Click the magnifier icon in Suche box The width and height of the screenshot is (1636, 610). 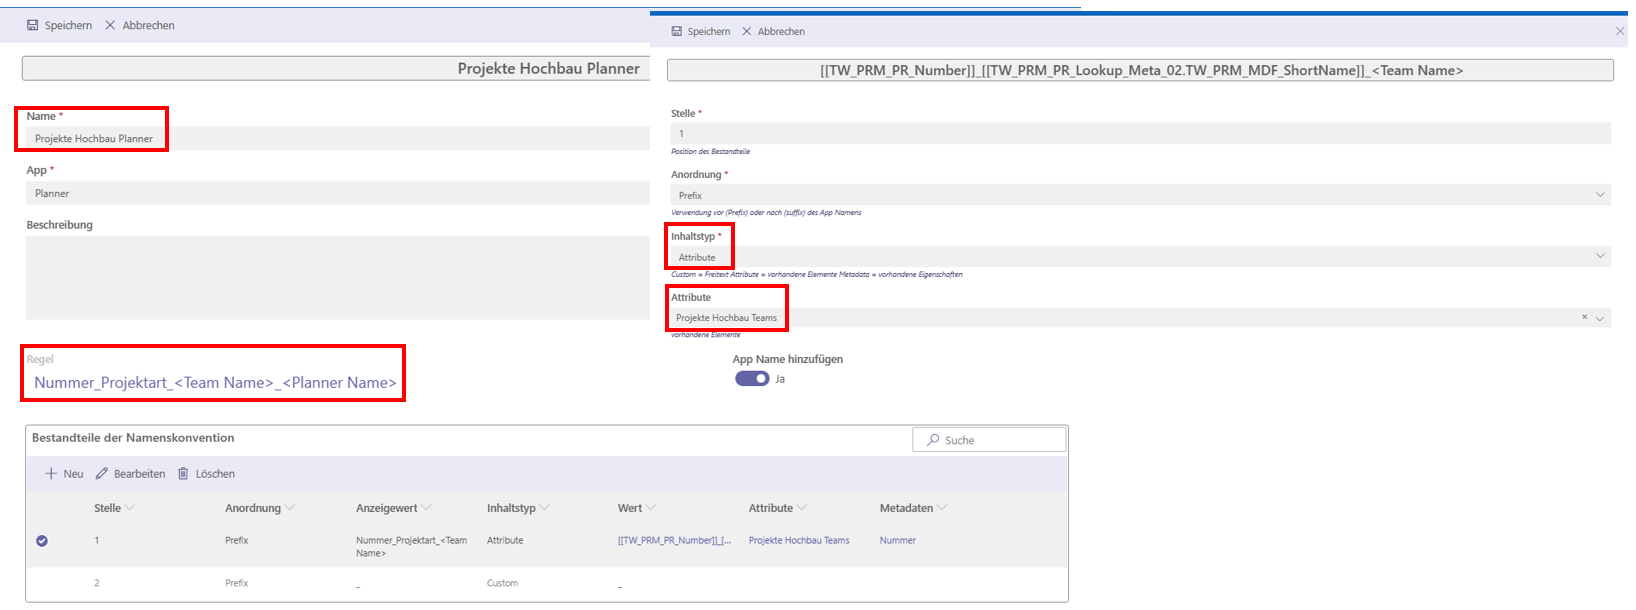933,440
